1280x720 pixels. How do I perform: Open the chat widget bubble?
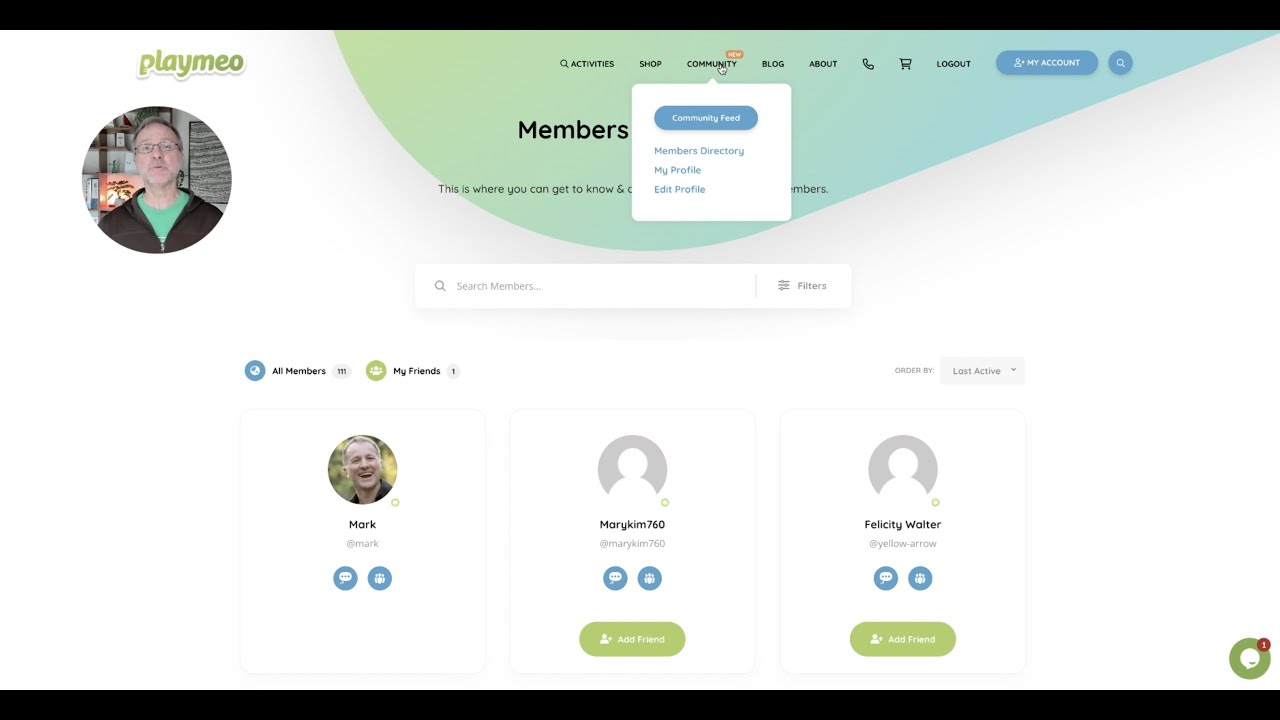click(1249, 659)
